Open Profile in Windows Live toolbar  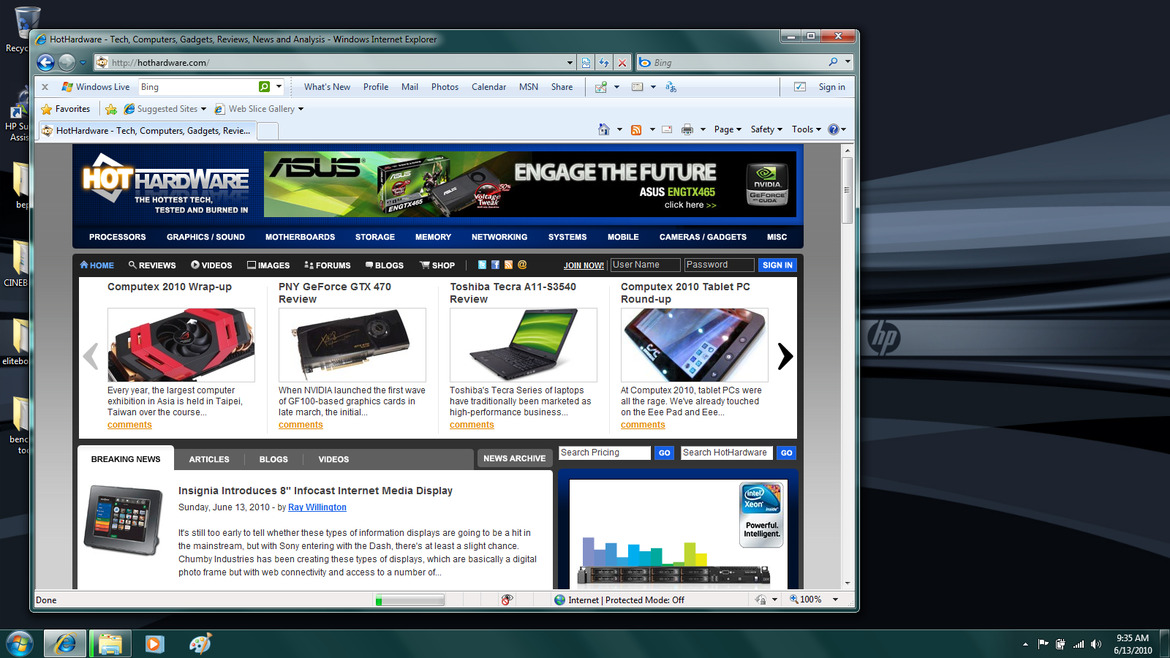click(x=375, y=87)
